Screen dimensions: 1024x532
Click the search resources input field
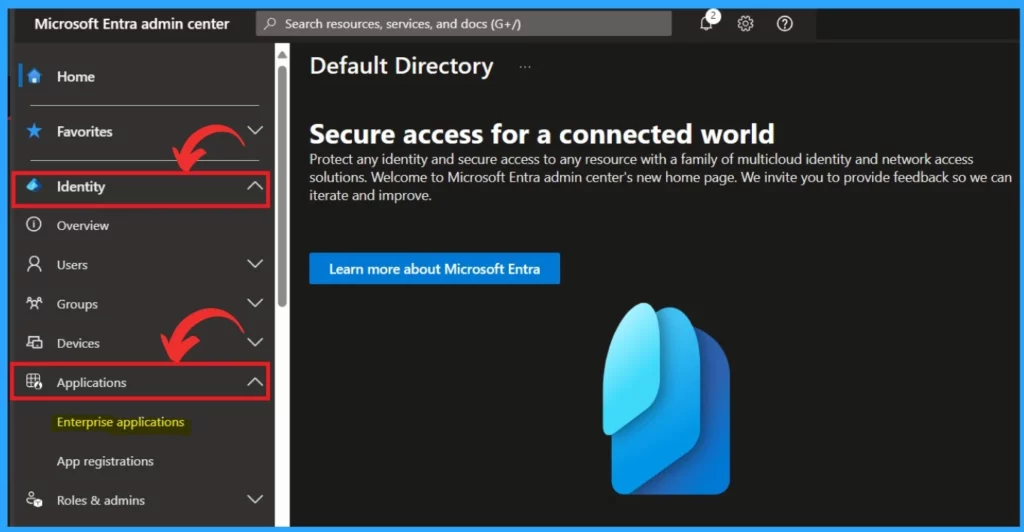464,23
